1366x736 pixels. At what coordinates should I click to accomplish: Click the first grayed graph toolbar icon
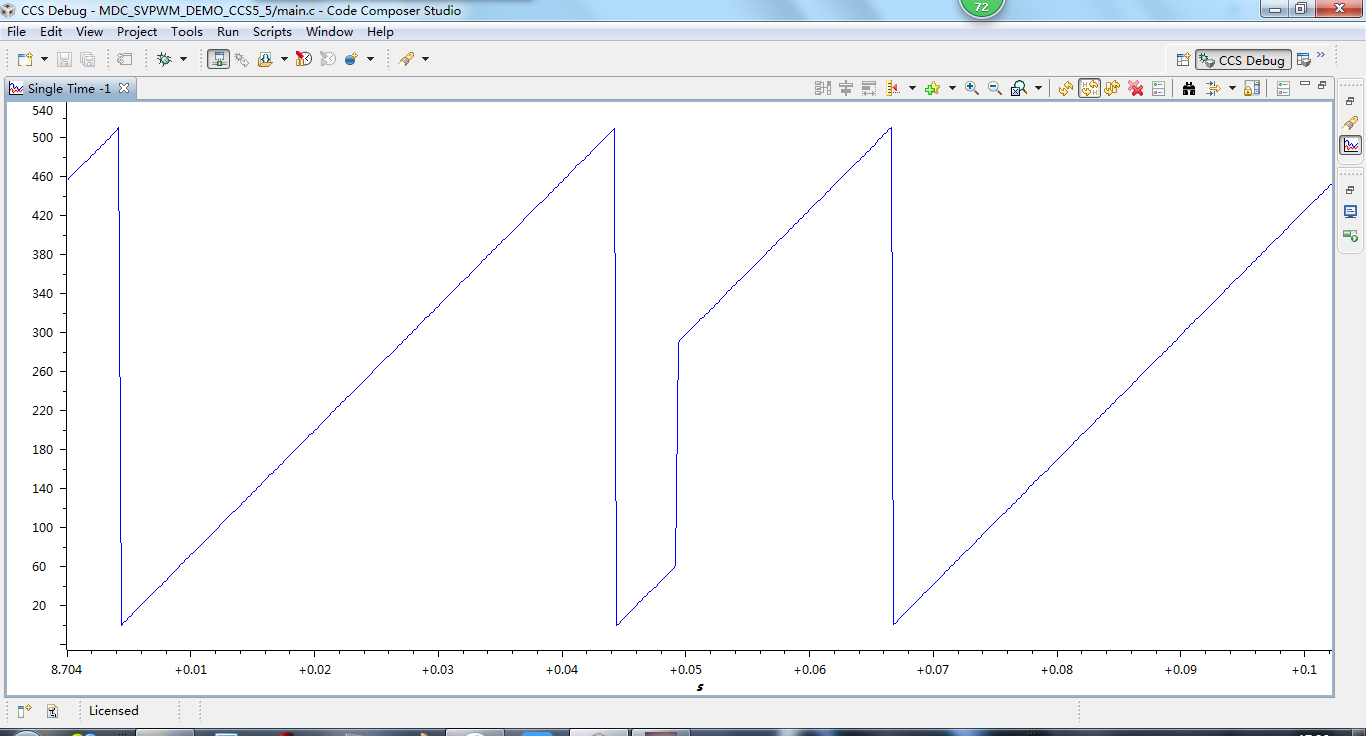(823, 88)
